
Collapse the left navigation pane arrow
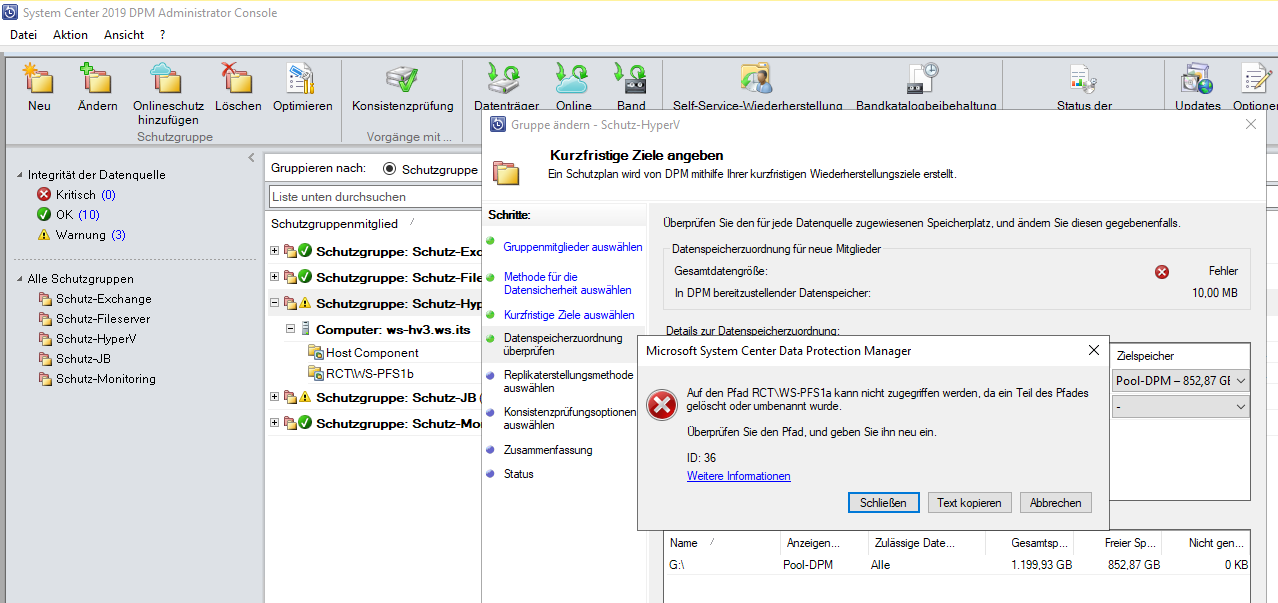point(251,158)
